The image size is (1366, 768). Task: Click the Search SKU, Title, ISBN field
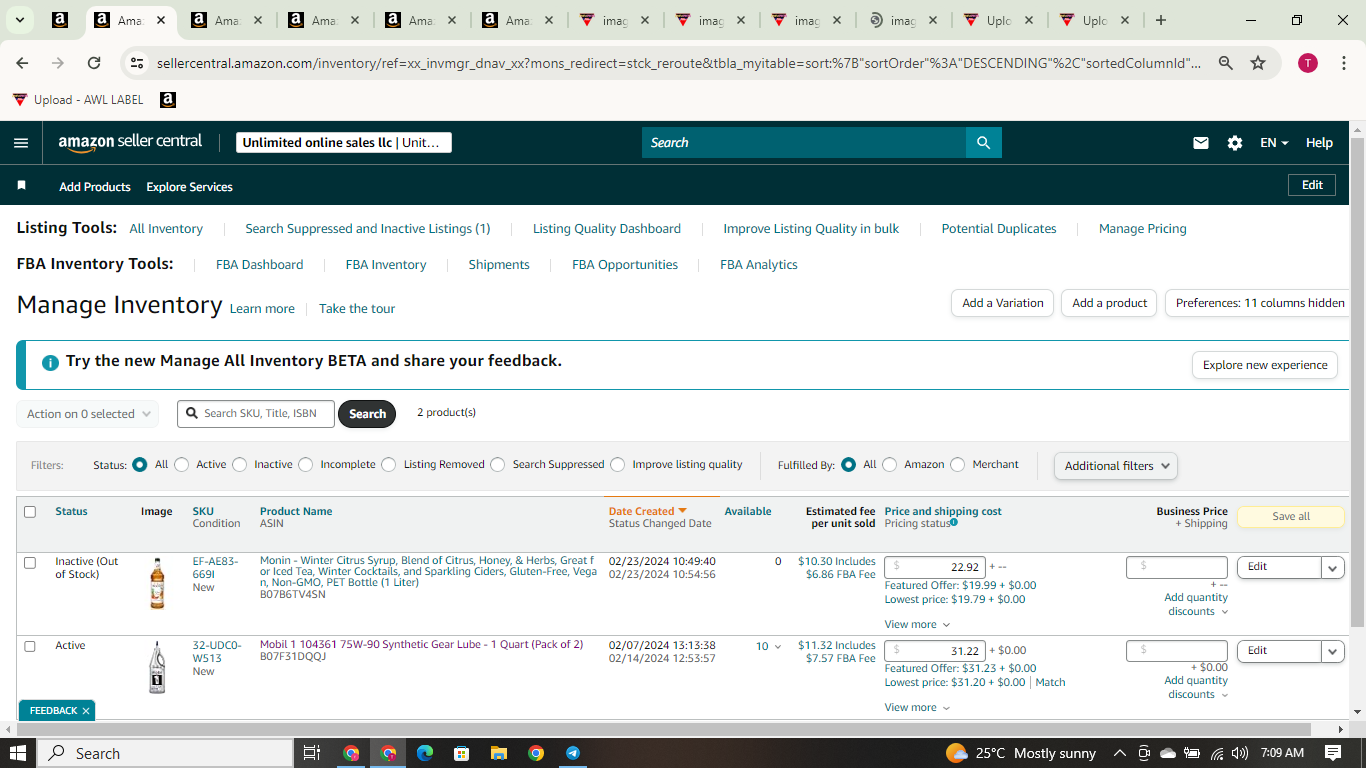click(x=256, y=414)
